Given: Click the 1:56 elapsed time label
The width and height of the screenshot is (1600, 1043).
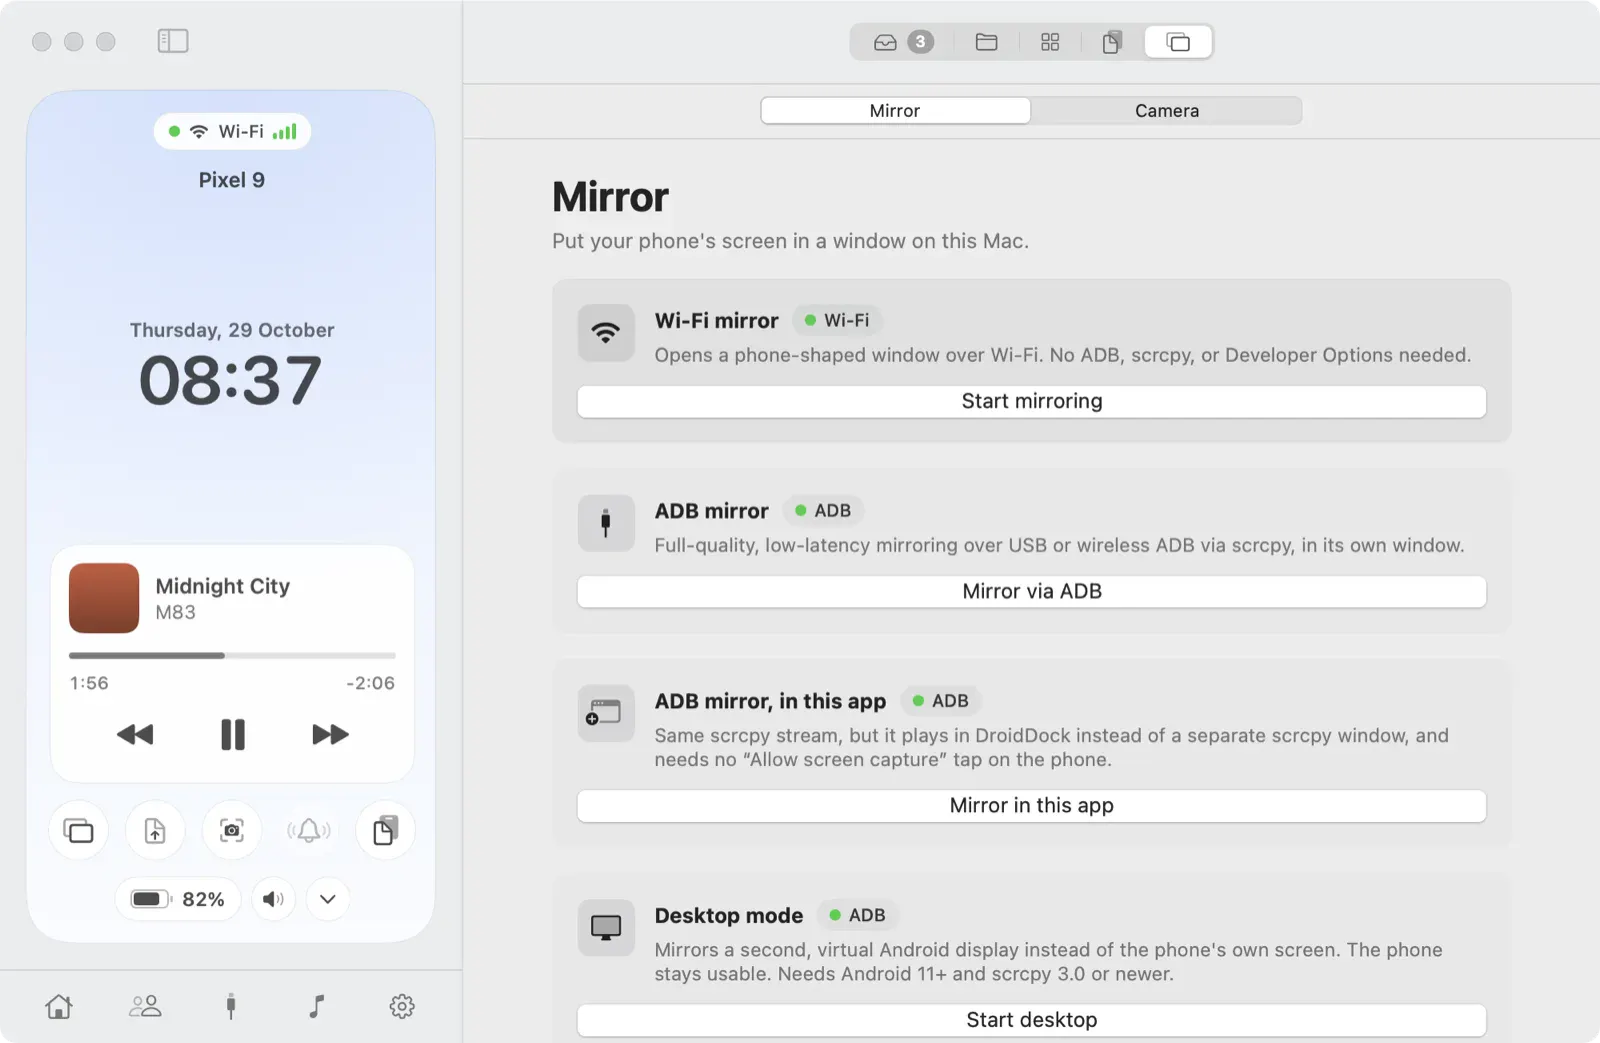Looking at the screenshot, I should 89,683.
